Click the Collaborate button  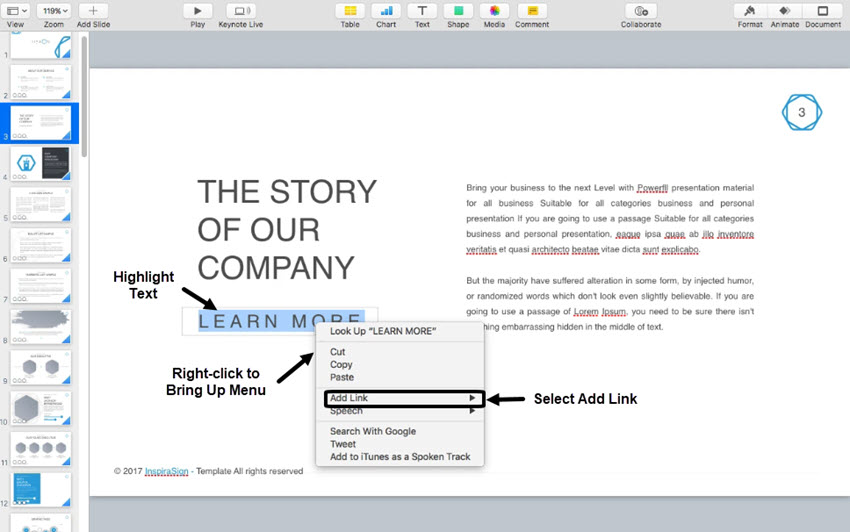[x=641, y=11]
